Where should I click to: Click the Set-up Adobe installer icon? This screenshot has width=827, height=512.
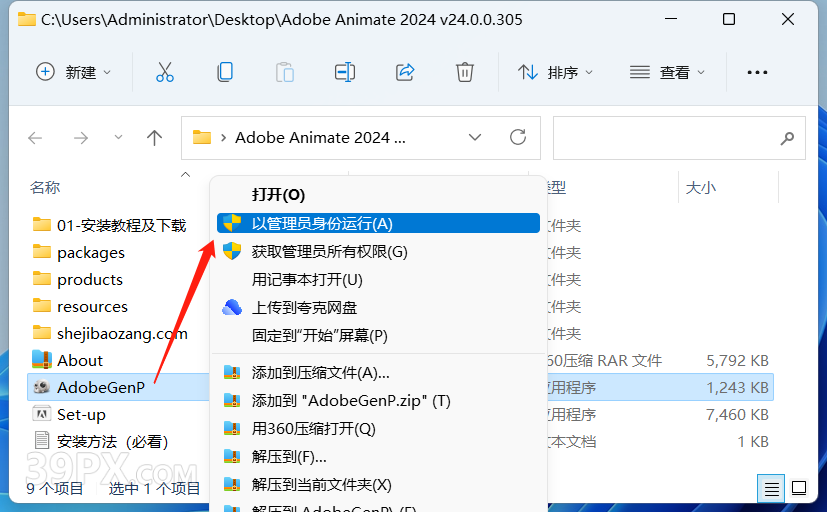(x=42, y=414)
